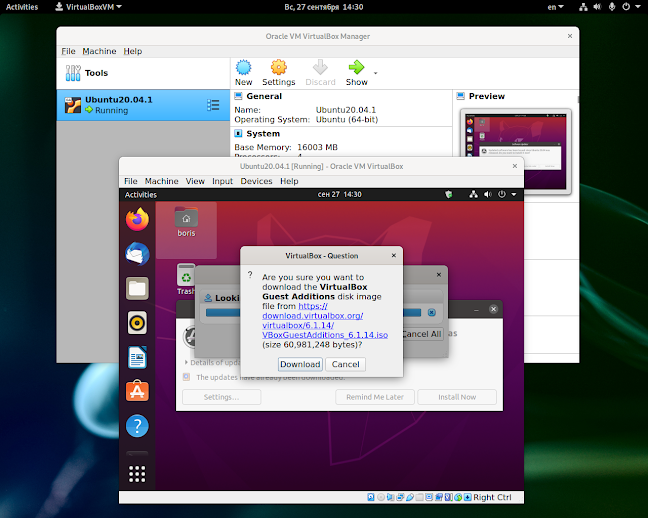Open Thunderbird mail from the guest dock
This screenshot has width=648, height=518.
(137, 254)
